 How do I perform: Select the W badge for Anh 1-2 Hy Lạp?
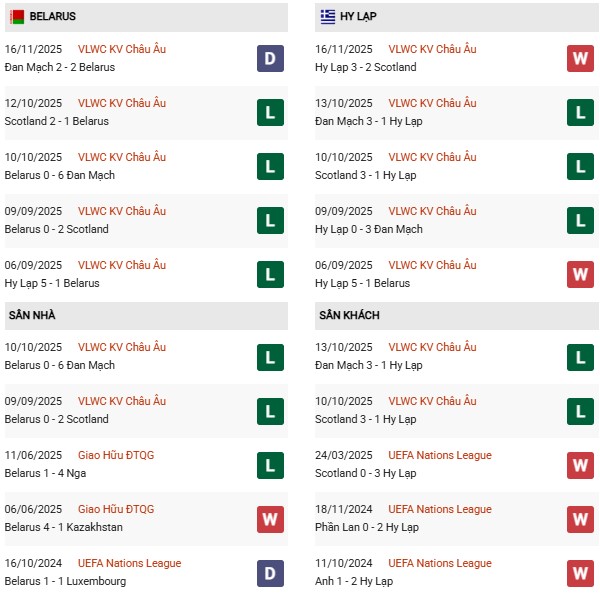580,573
